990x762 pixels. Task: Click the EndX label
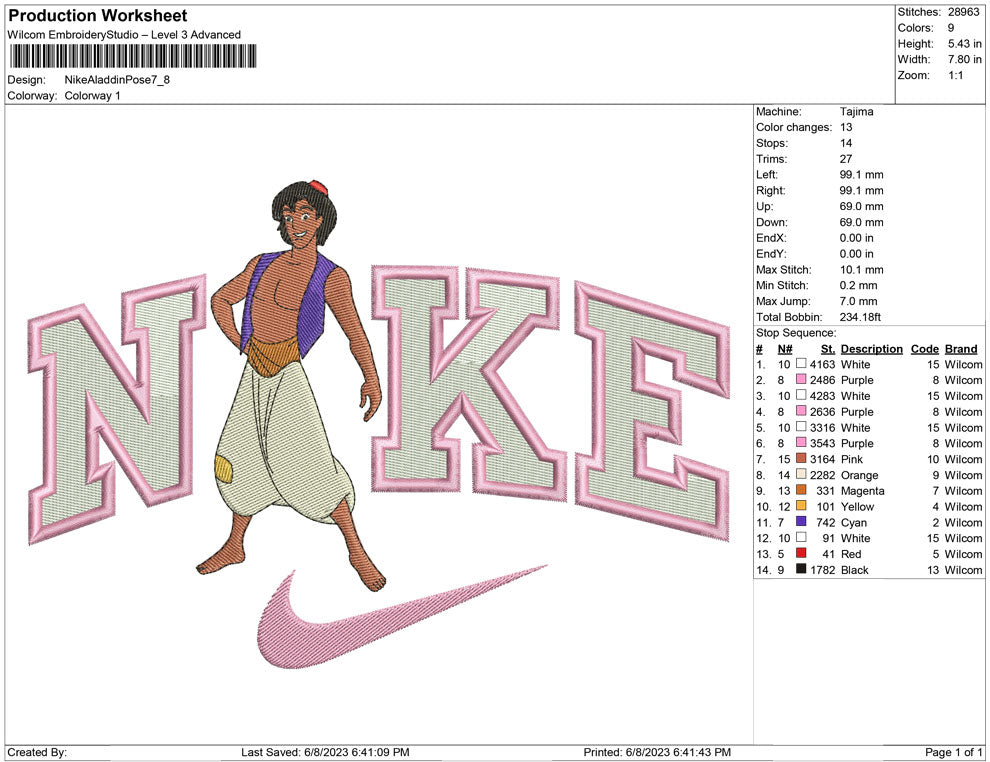[771, 238]
